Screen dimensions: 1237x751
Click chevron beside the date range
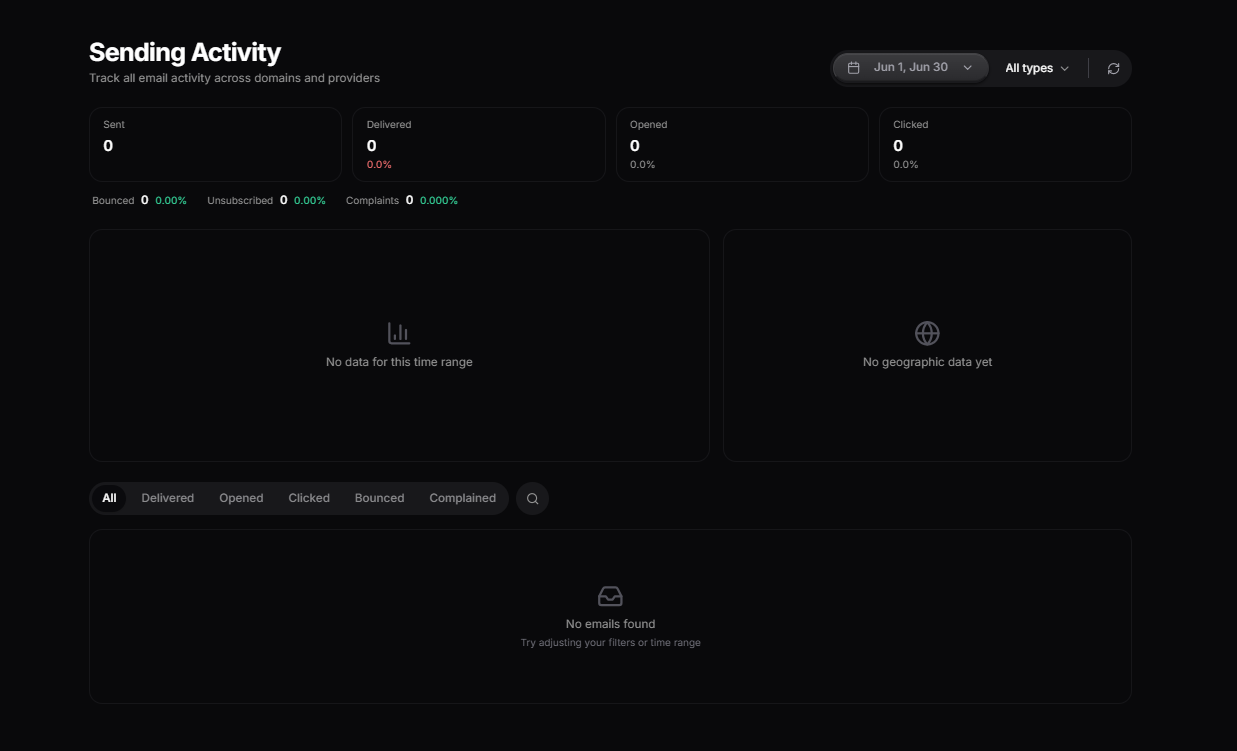[967, 68]
